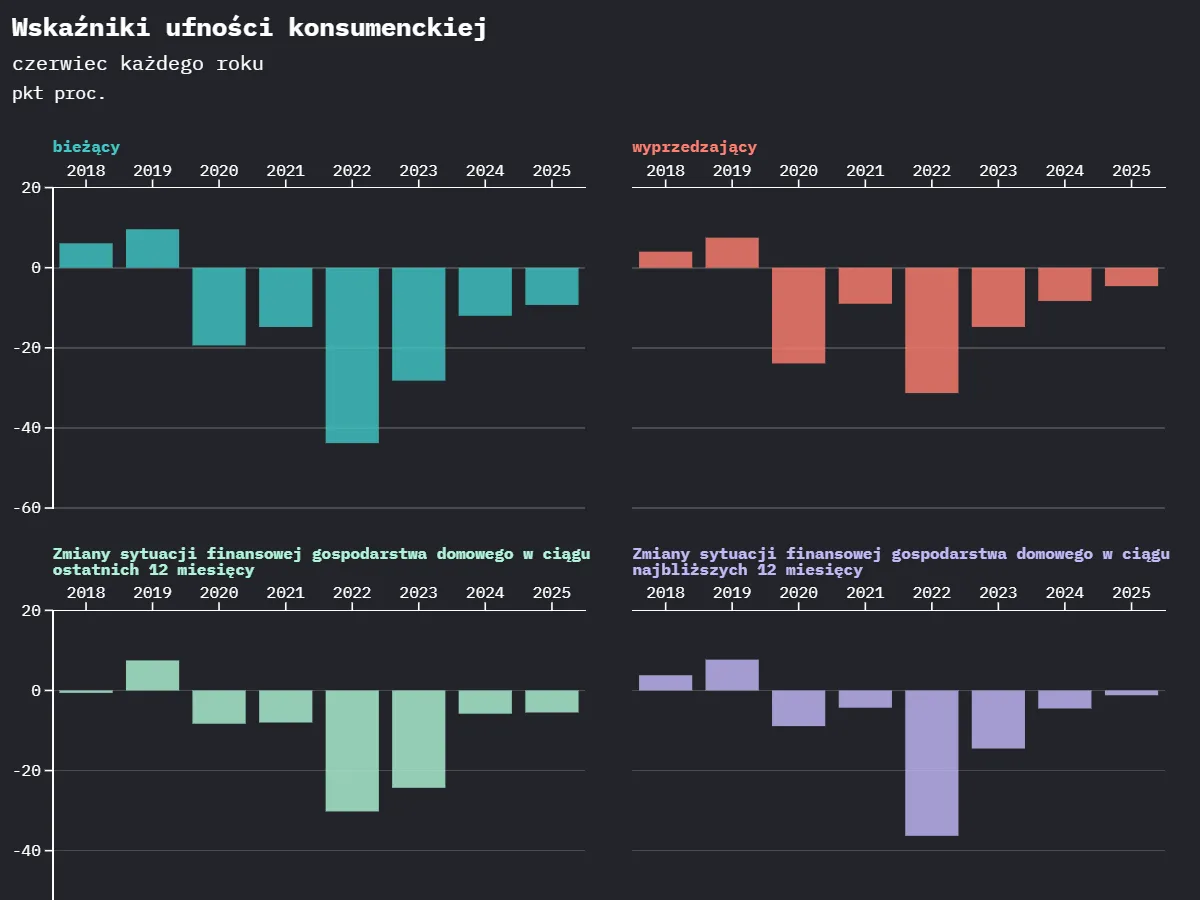The image size is (1200, 900).
Task: Select the 2023 purple bar for najbliższych 12 miesięcy
Action: [x=998, y=720]
